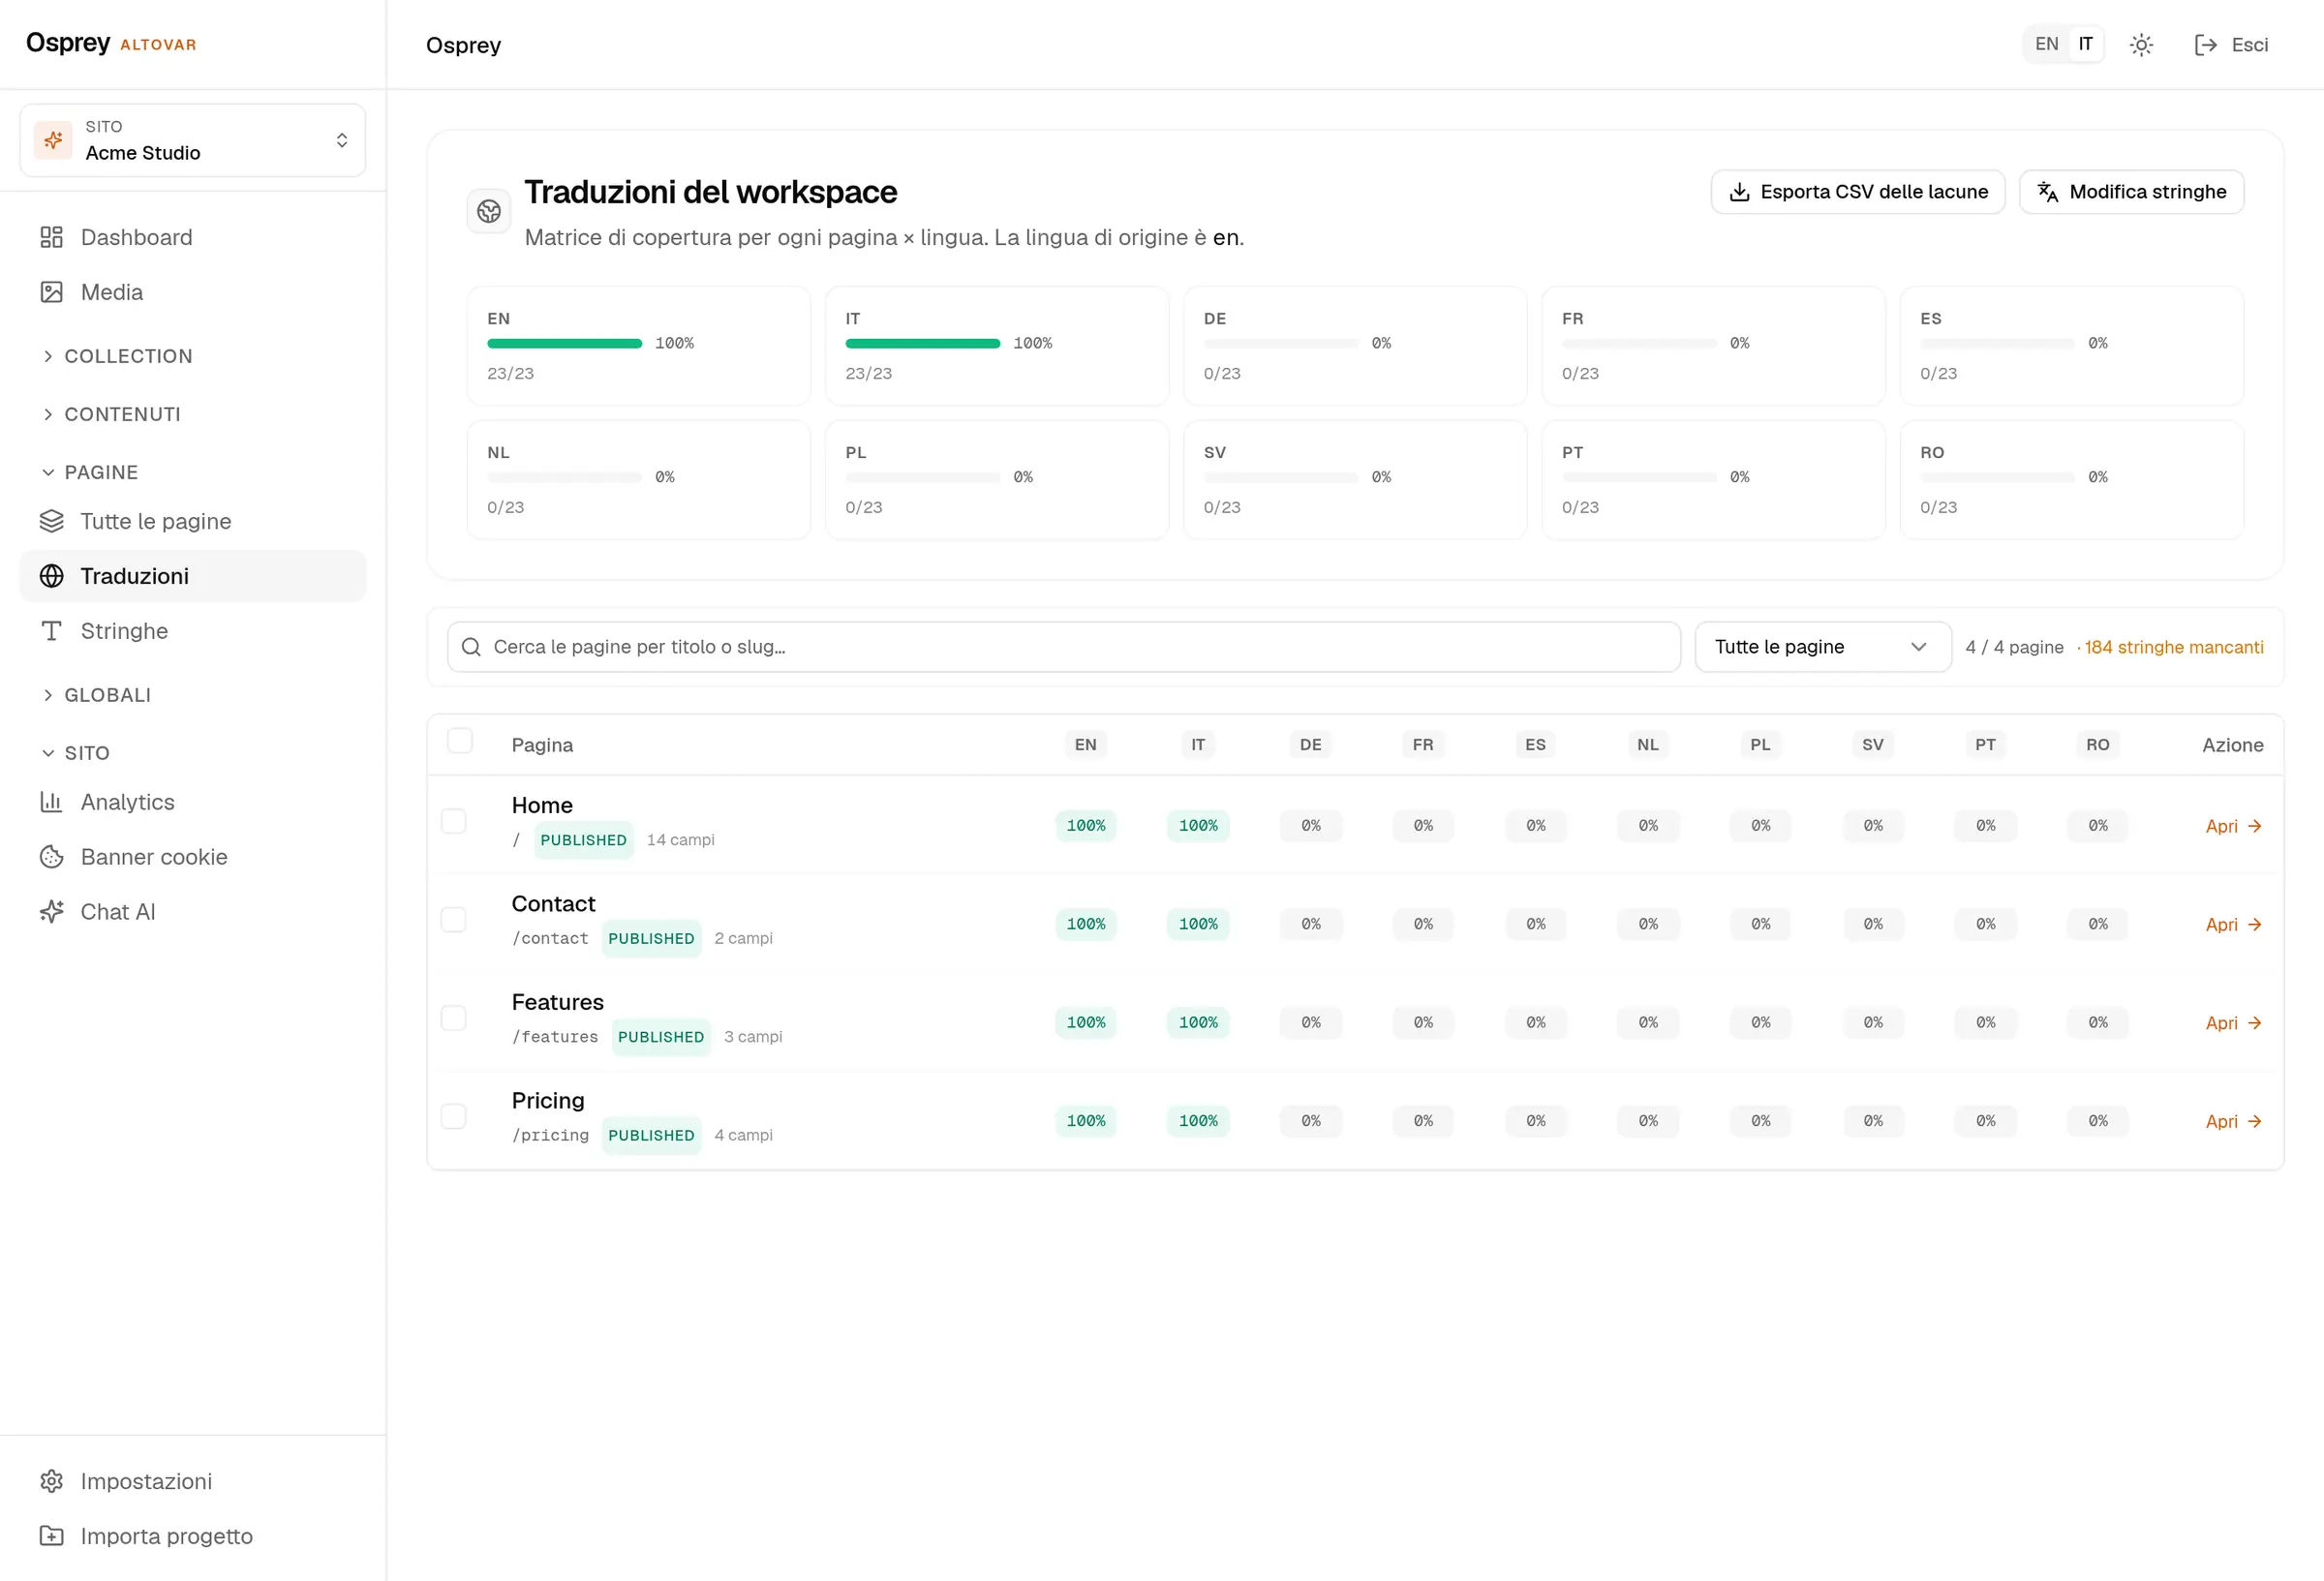Image resolution: width=2324 pixels, height=1581 pixels.
Task: Click the Esci logout arrow icon
Action: tap(2205, 45)
